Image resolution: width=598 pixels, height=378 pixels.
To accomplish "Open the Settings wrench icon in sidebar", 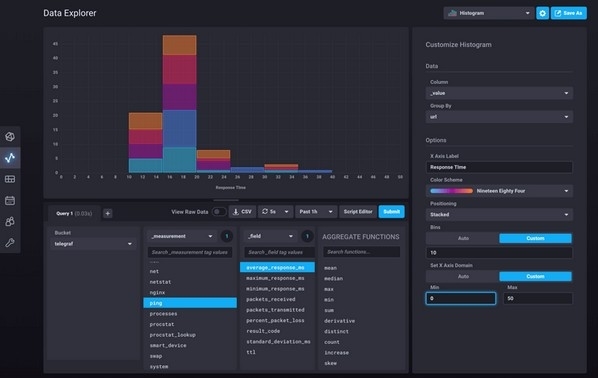I will coord(10,243).
